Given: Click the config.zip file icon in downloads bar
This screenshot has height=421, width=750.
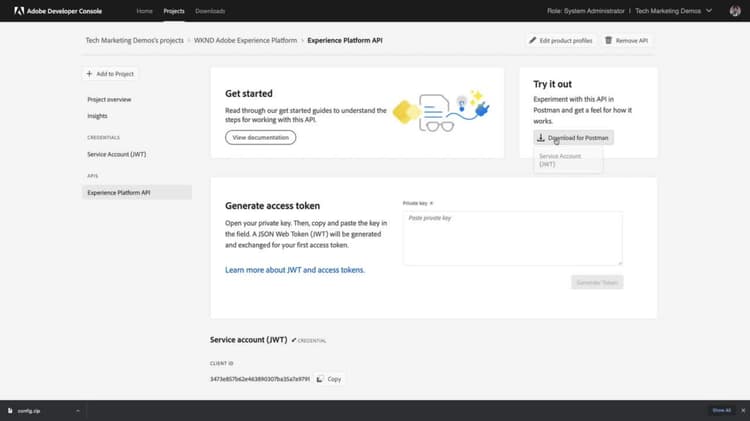Looking at the screenshot, I should point(10,410).
